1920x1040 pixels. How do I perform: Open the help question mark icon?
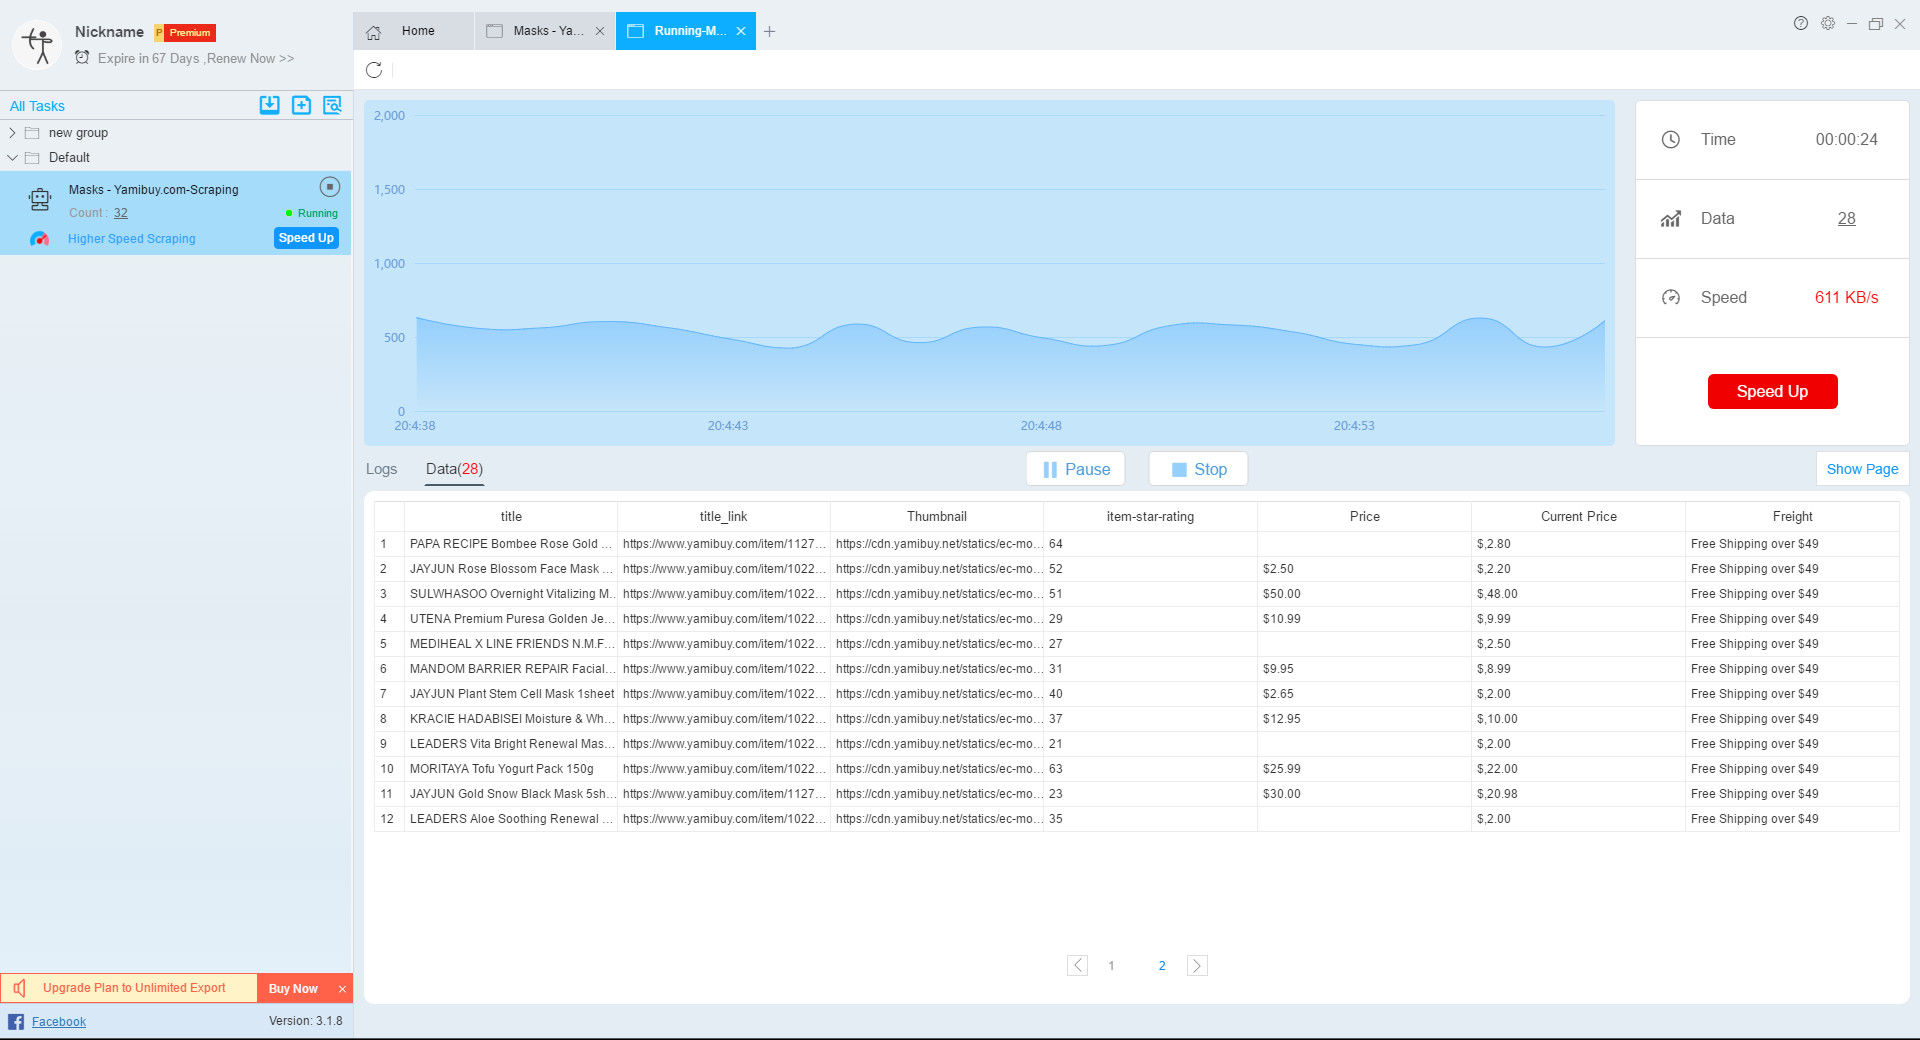[1801, 23]
